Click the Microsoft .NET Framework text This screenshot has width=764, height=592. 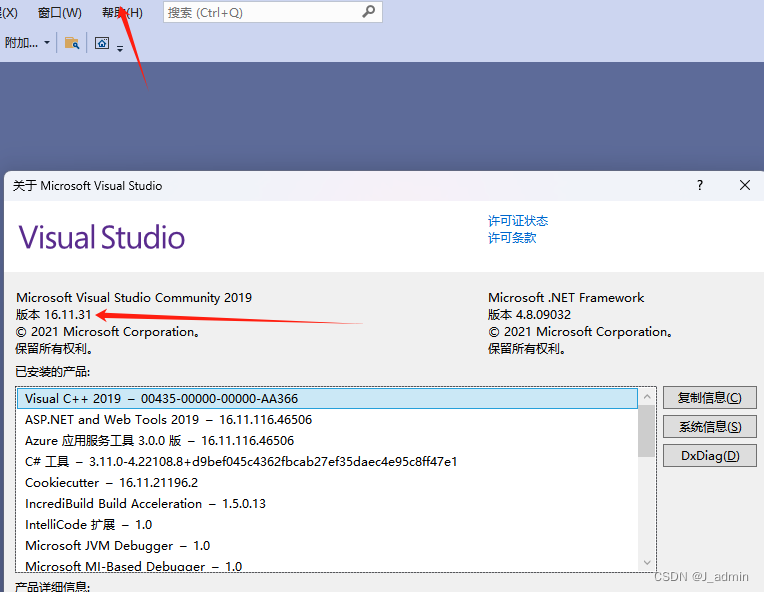tap(566, 298)
